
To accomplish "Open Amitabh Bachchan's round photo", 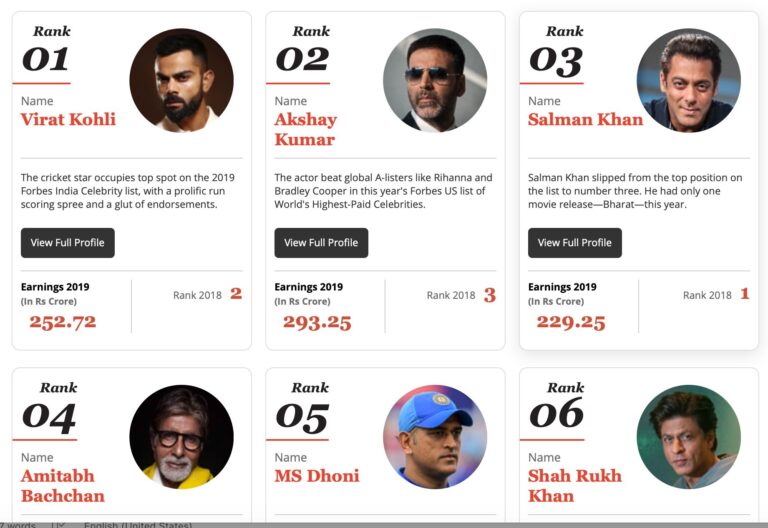I will [x=181, y=437].
